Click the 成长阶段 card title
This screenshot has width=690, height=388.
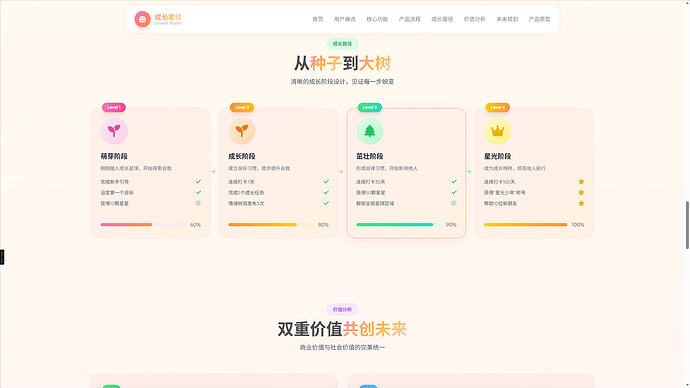(x=242, y=156)
